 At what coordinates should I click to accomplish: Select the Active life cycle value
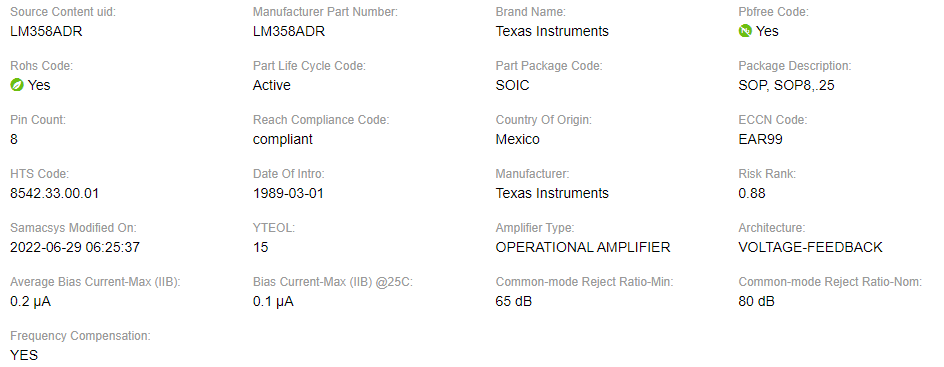click(272, 85)
